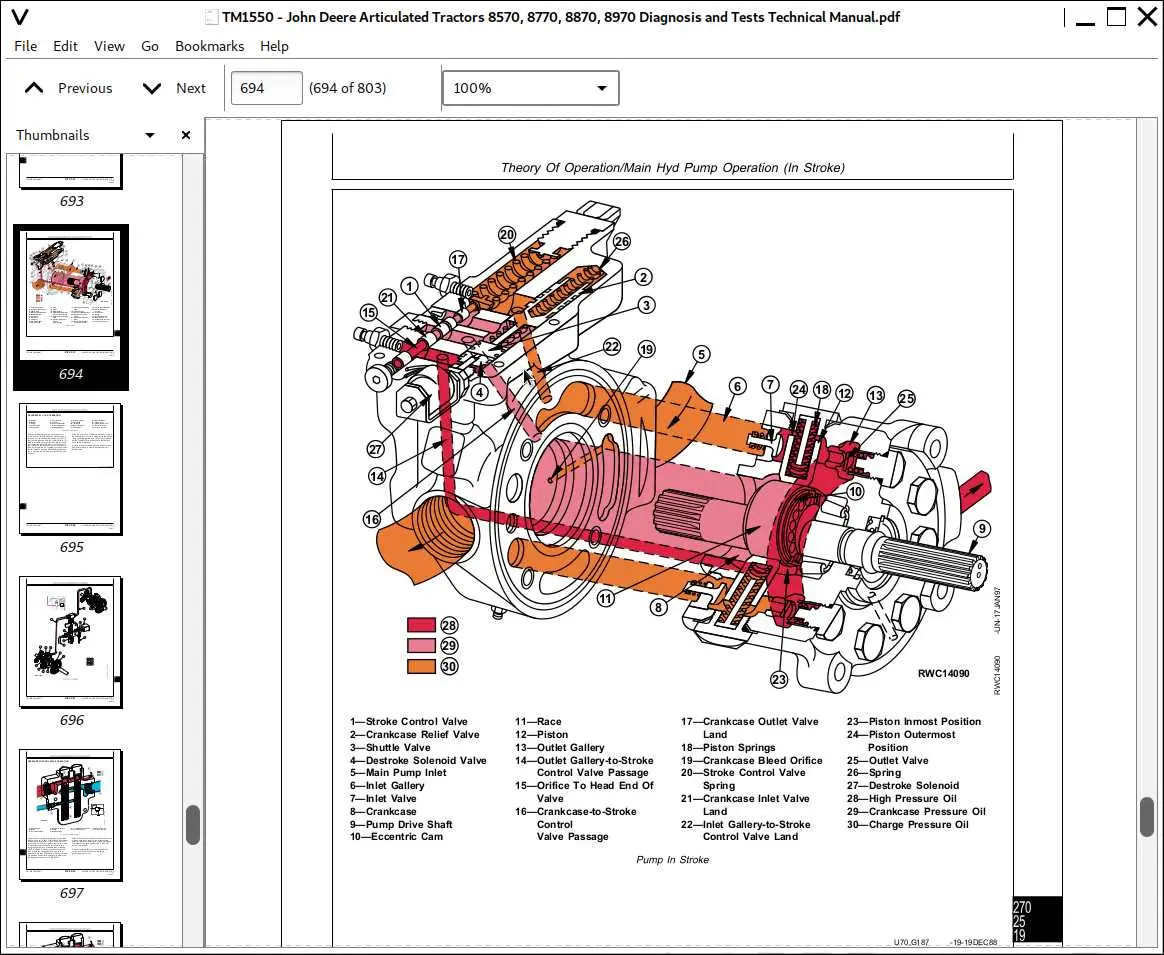Minimize the PDF viewer window
Viewport: 1164px width, 955px height.
[1085, 22]
